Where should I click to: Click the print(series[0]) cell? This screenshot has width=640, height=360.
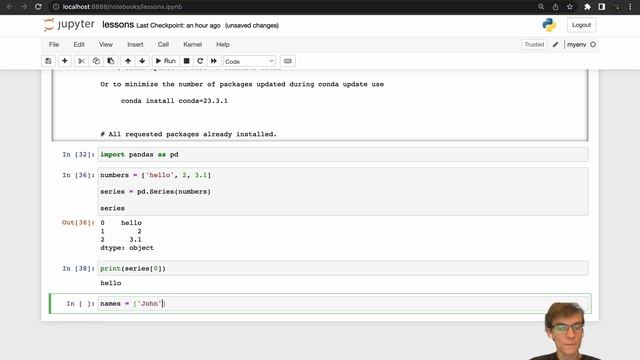(x=343, y=269)
